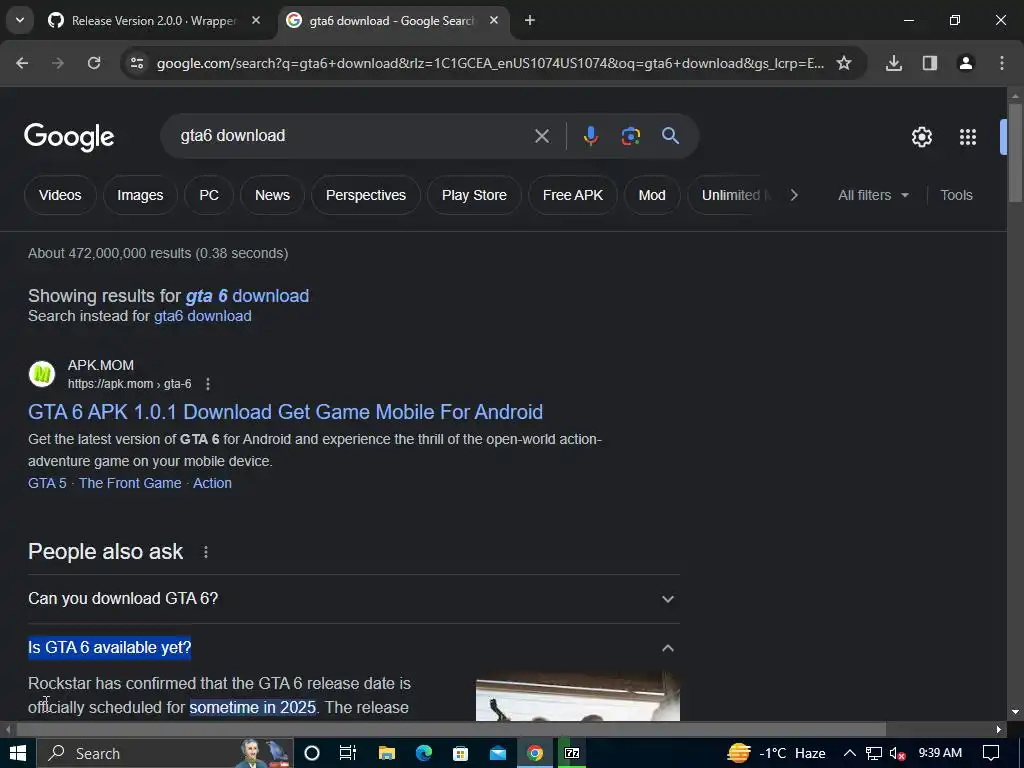The width and height of the screenshot is (1024, 768).
Task: Open the Chrome downloads icon
Action: [894, 63]
